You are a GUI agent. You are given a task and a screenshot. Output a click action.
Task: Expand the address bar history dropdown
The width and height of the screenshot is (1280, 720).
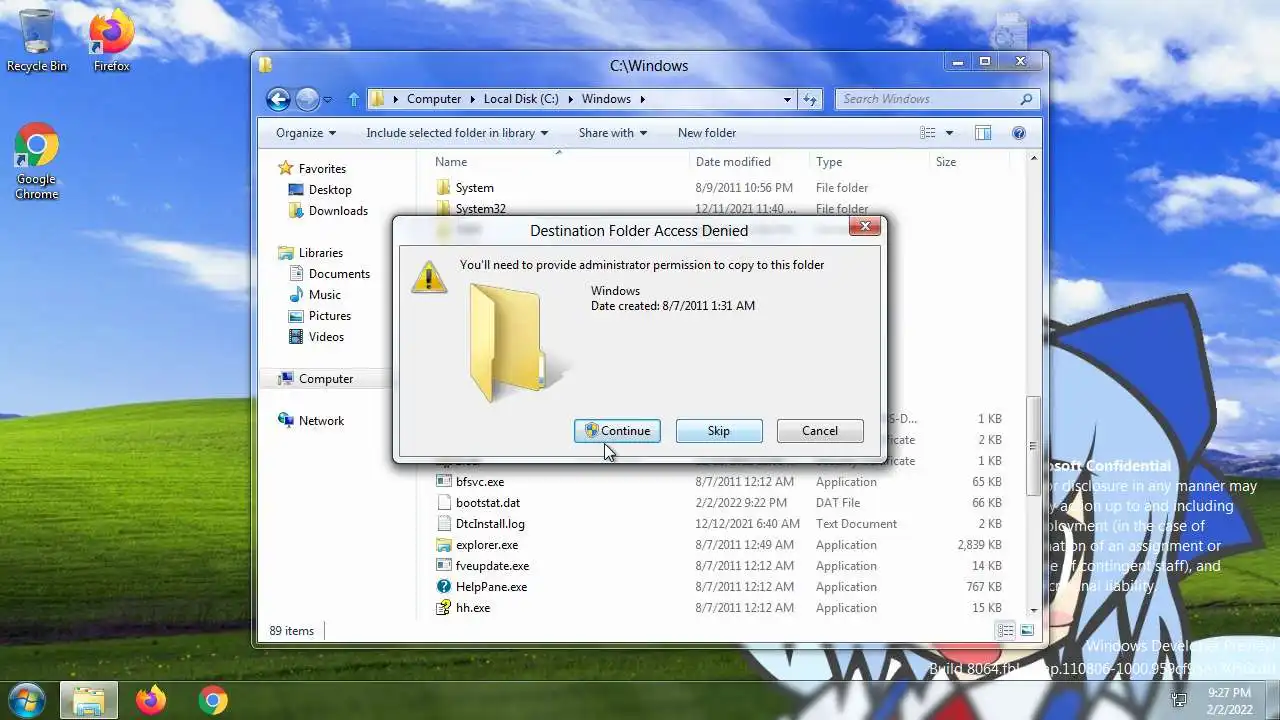[788, 99]
